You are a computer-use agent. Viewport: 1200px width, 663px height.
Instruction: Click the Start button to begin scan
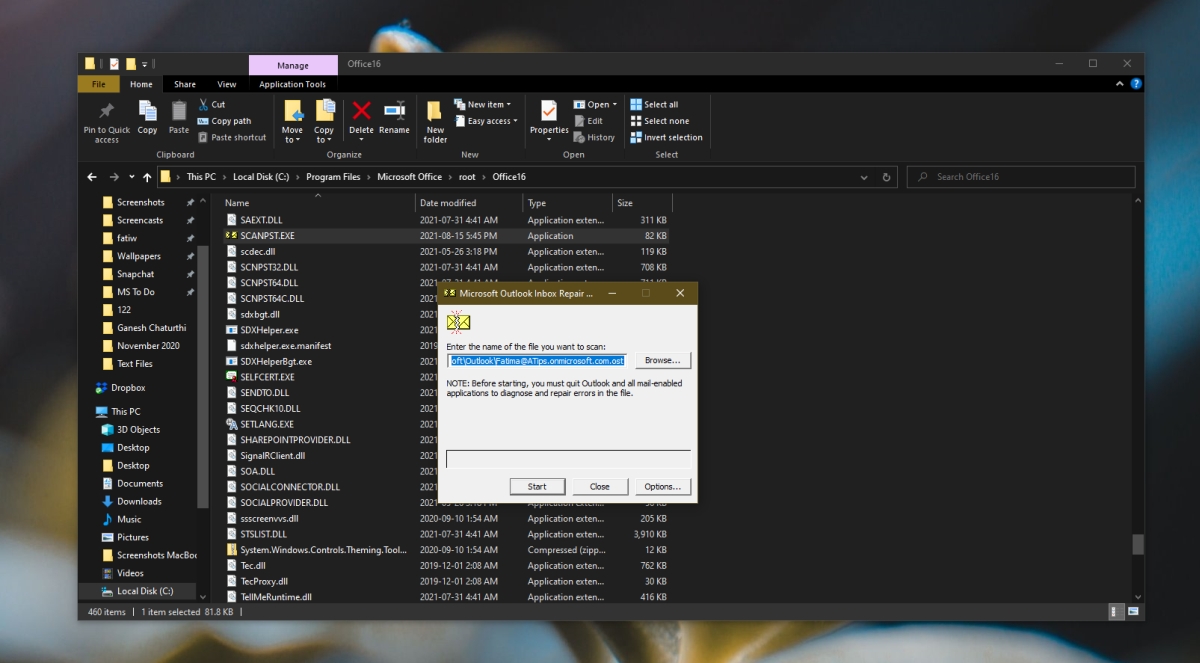537,487
